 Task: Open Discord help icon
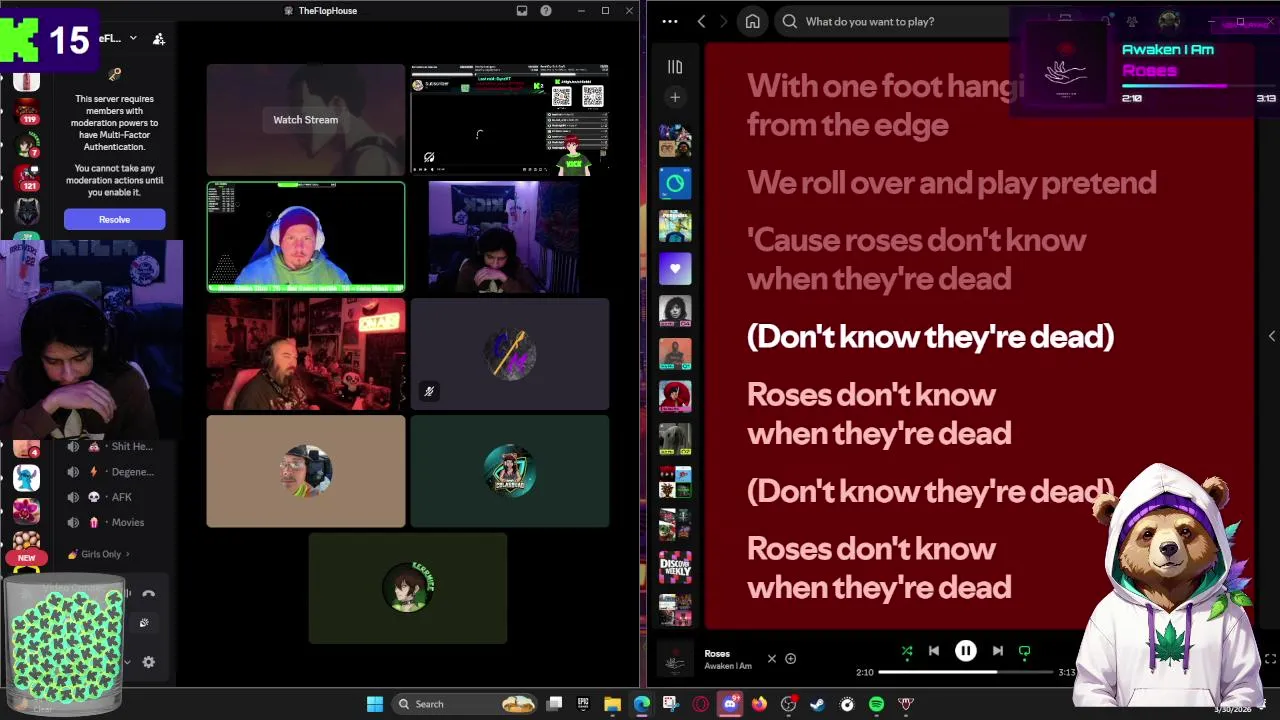tap(546, 11)
